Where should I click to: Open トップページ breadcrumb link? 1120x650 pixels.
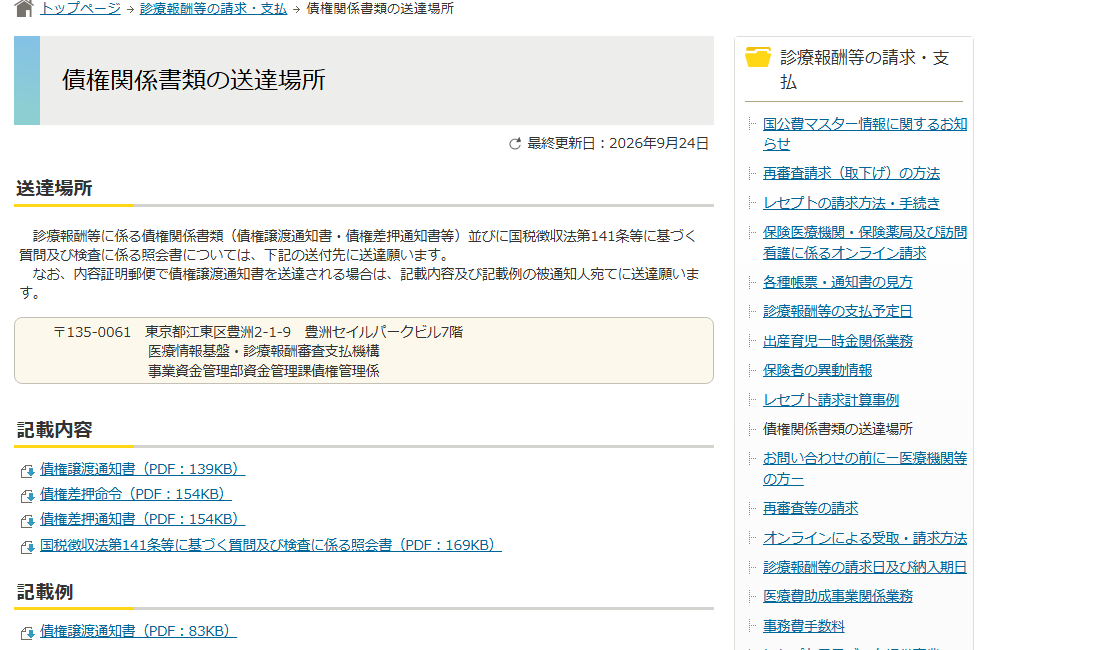(x=81, y=9)
